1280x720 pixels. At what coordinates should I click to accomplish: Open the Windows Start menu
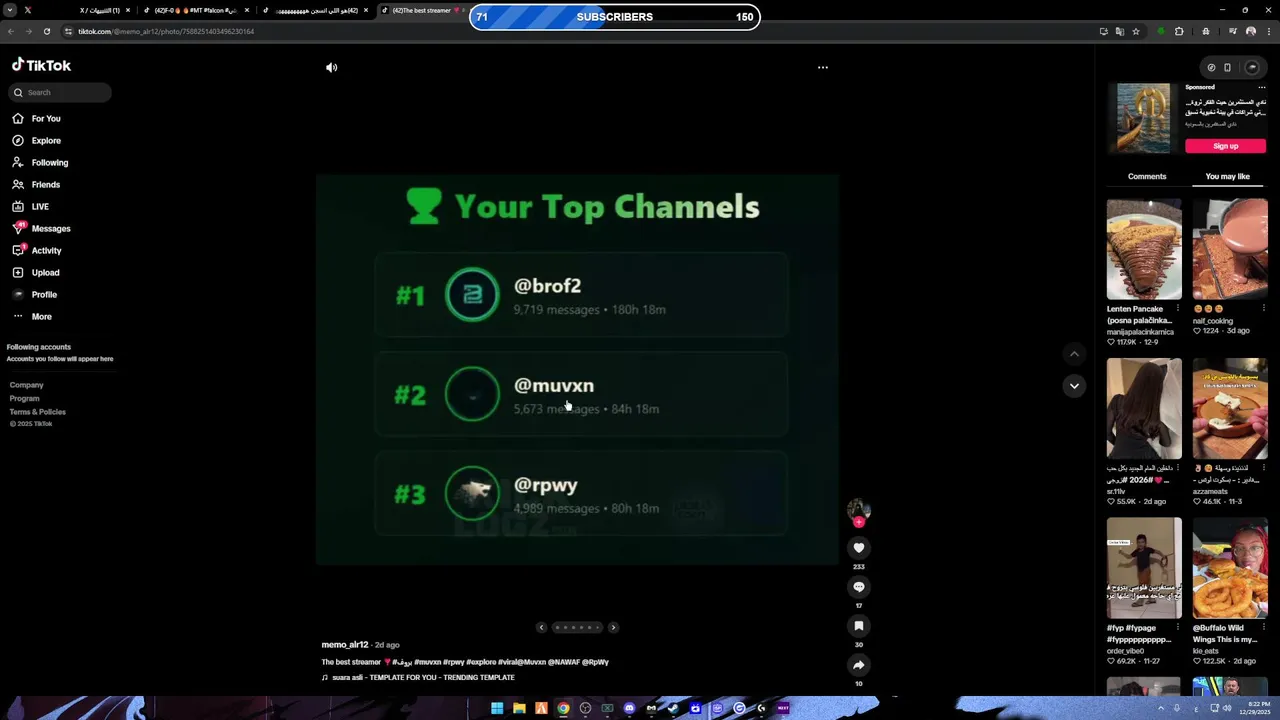point(497,708)
